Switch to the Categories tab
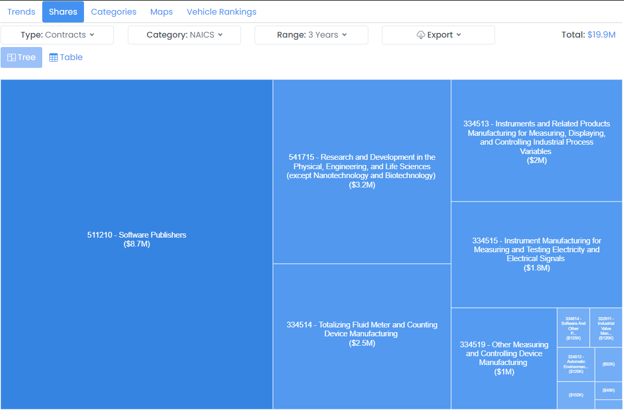 [x=113, y=12]
